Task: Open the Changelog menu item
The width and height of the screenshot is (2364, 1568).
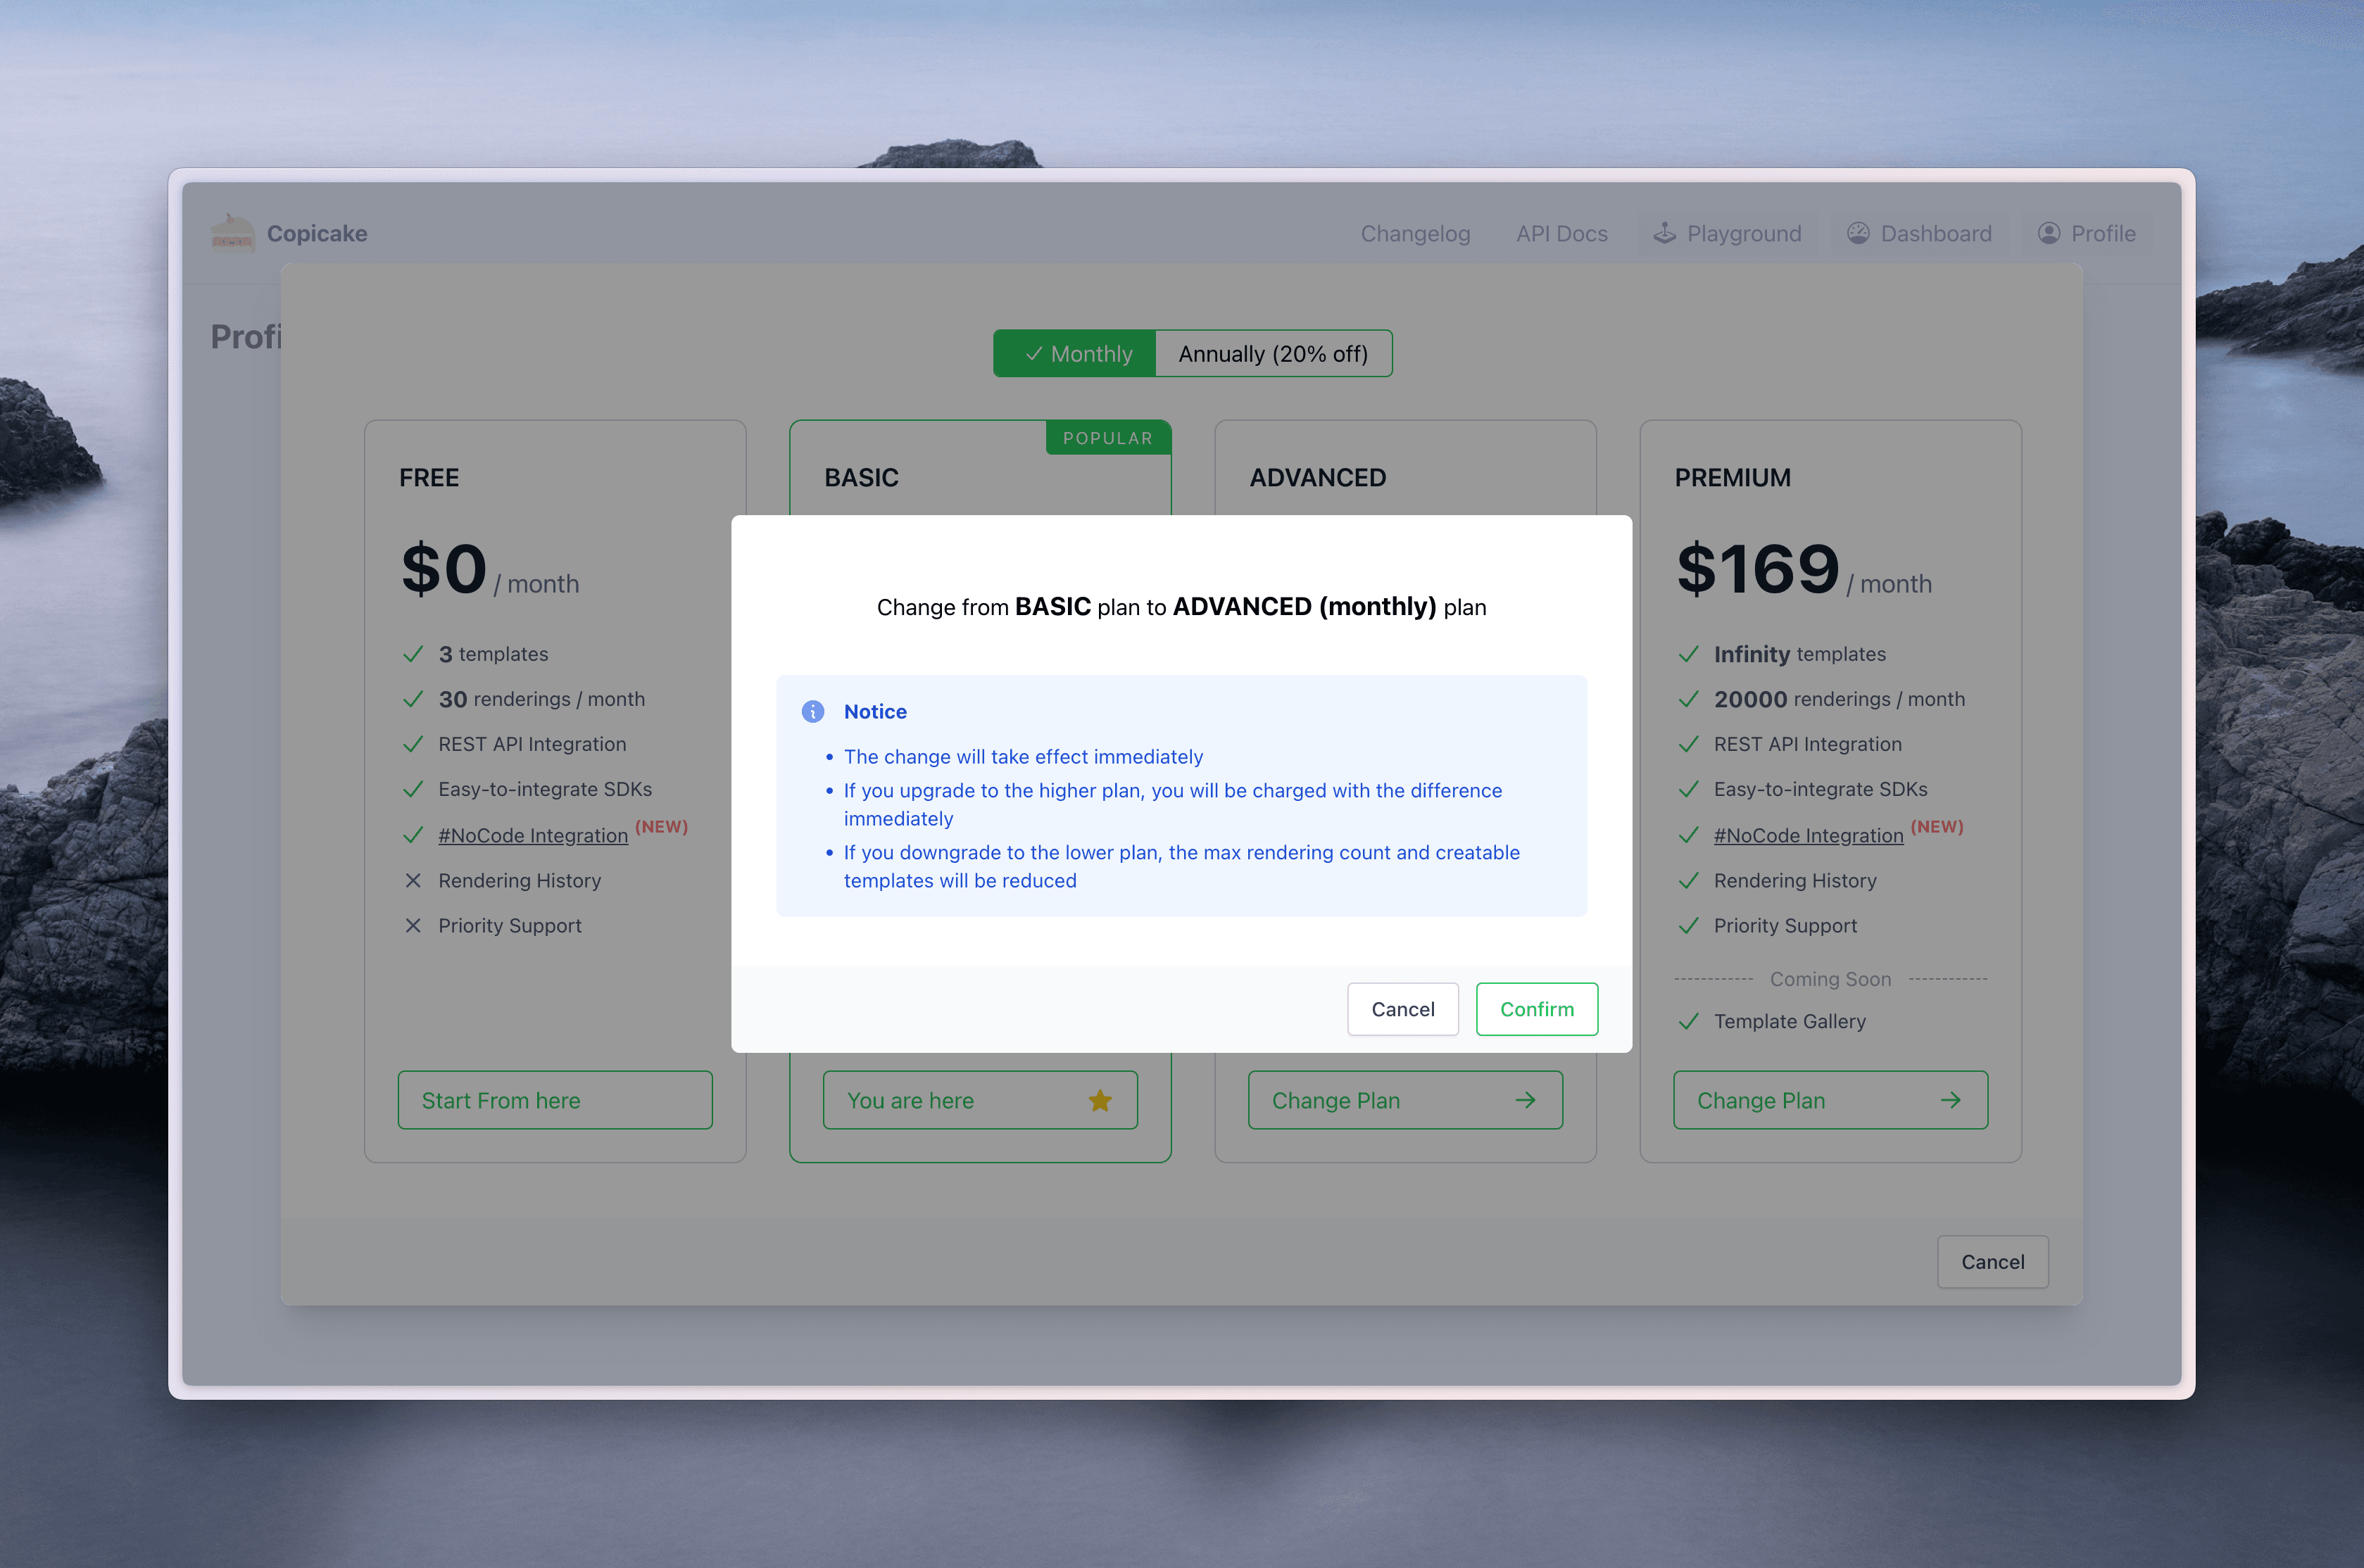Action: click(1414, 233)
